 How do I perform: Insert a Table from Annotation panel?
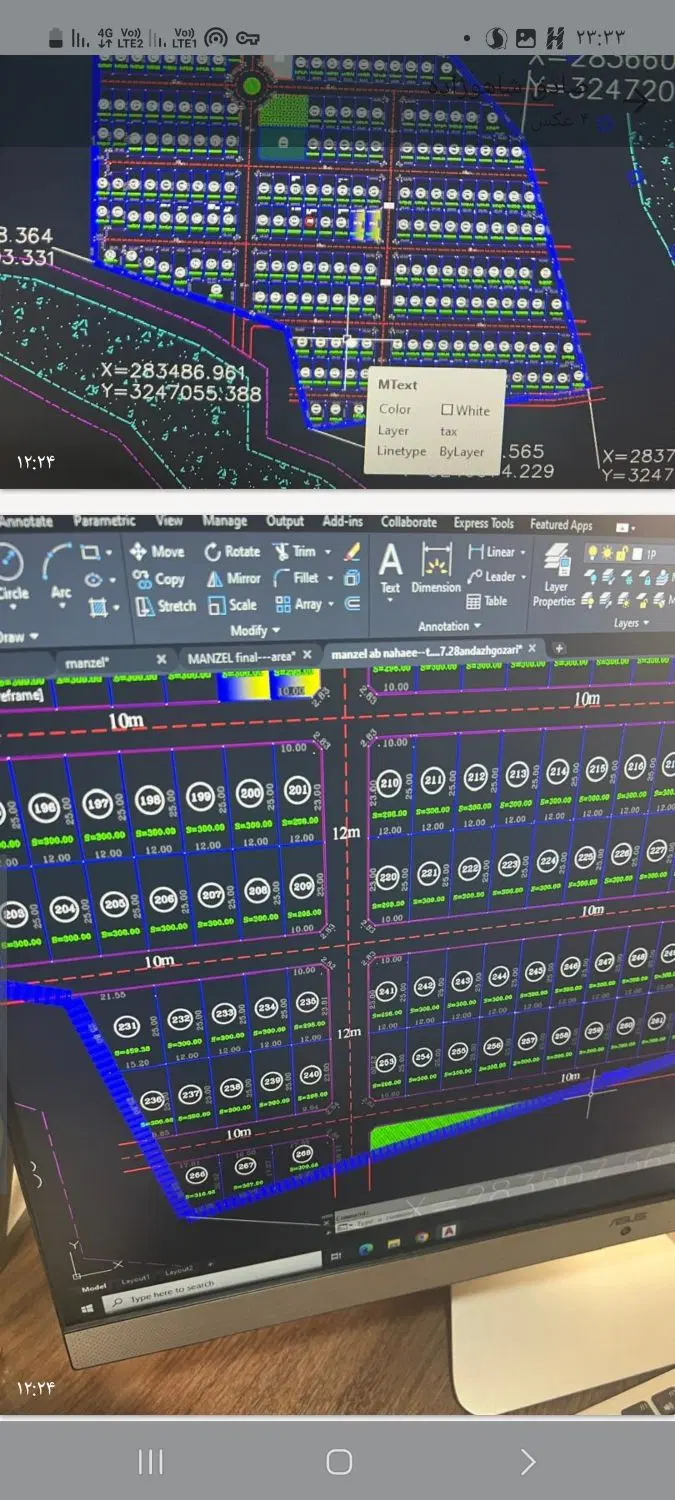(x=487, y=601)
